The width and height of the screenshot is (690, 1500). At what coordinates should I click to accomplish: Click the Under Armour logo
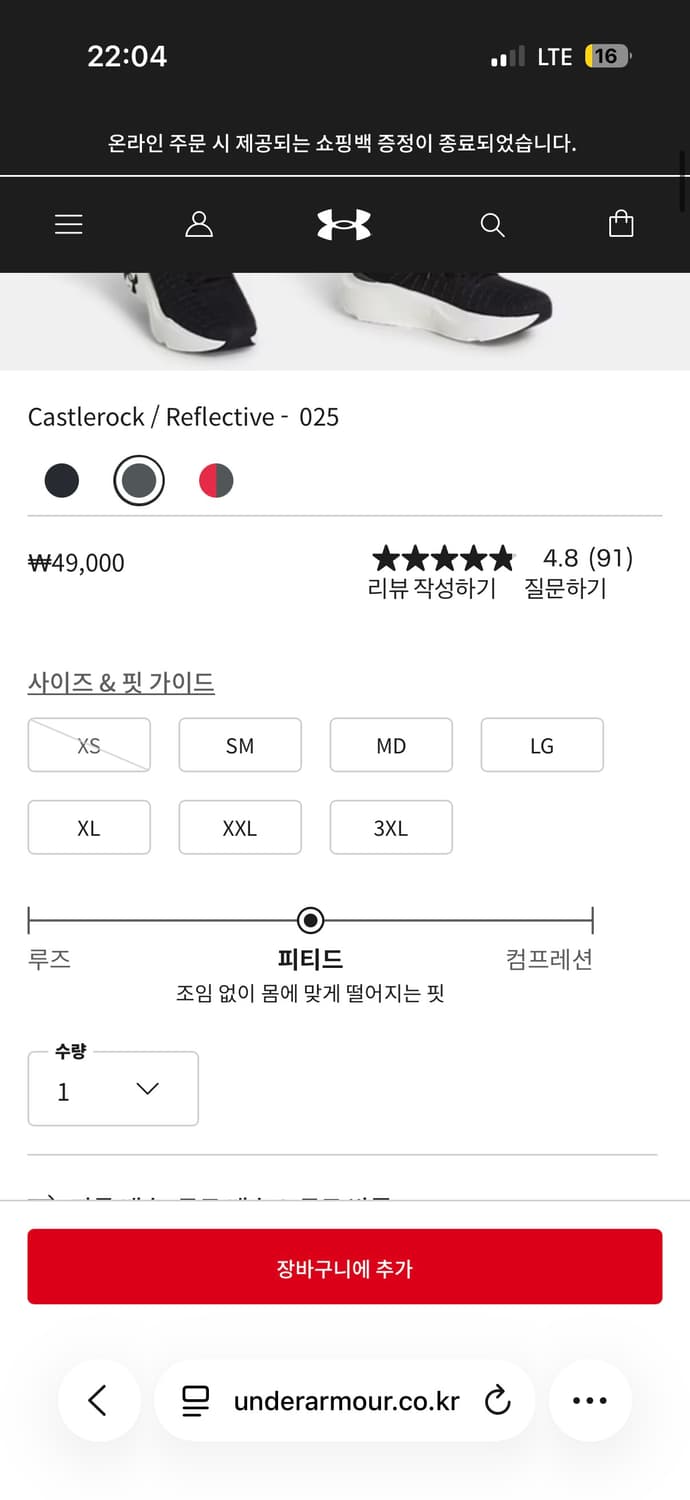coord(344,224)
